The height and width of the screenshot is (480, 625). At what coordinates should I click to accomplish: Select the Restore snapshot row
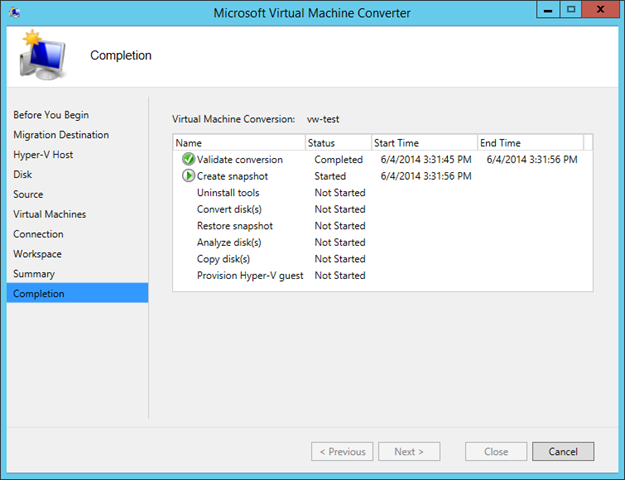pos(383,226)
